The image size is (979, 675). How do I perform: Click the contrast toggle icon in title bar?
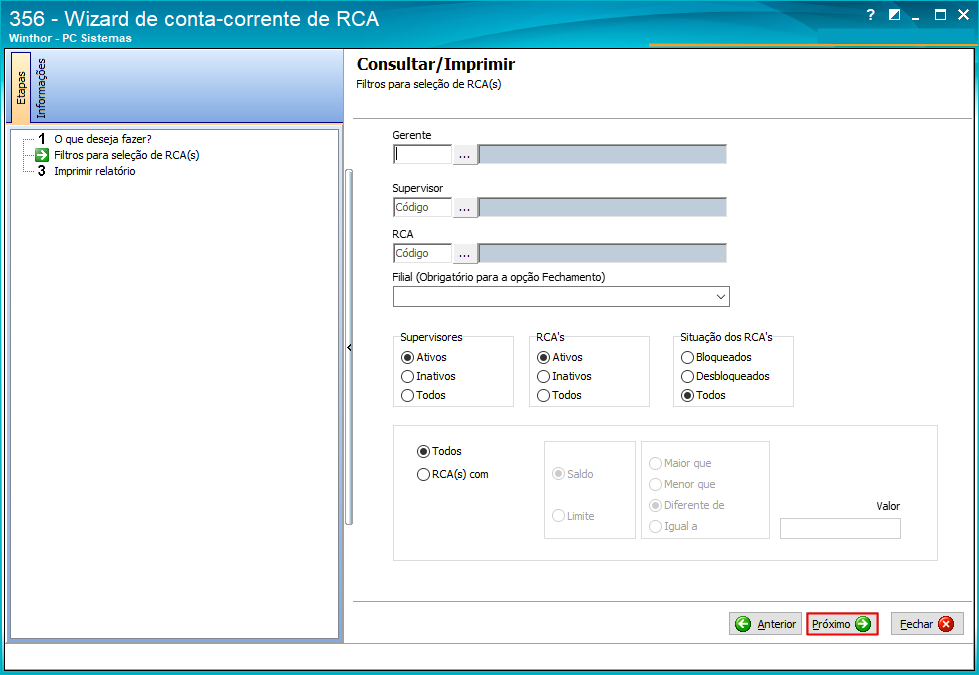pos(894,15)
